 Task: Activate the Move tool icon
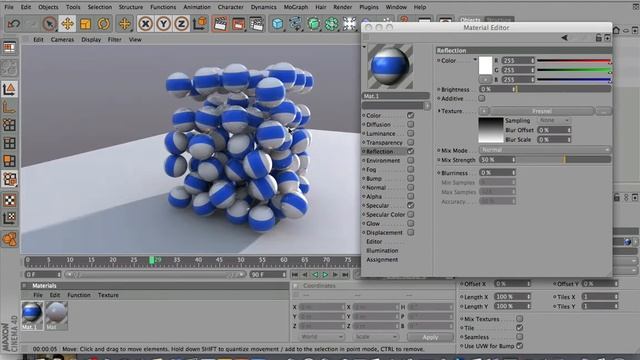click(x=67, y=24)
